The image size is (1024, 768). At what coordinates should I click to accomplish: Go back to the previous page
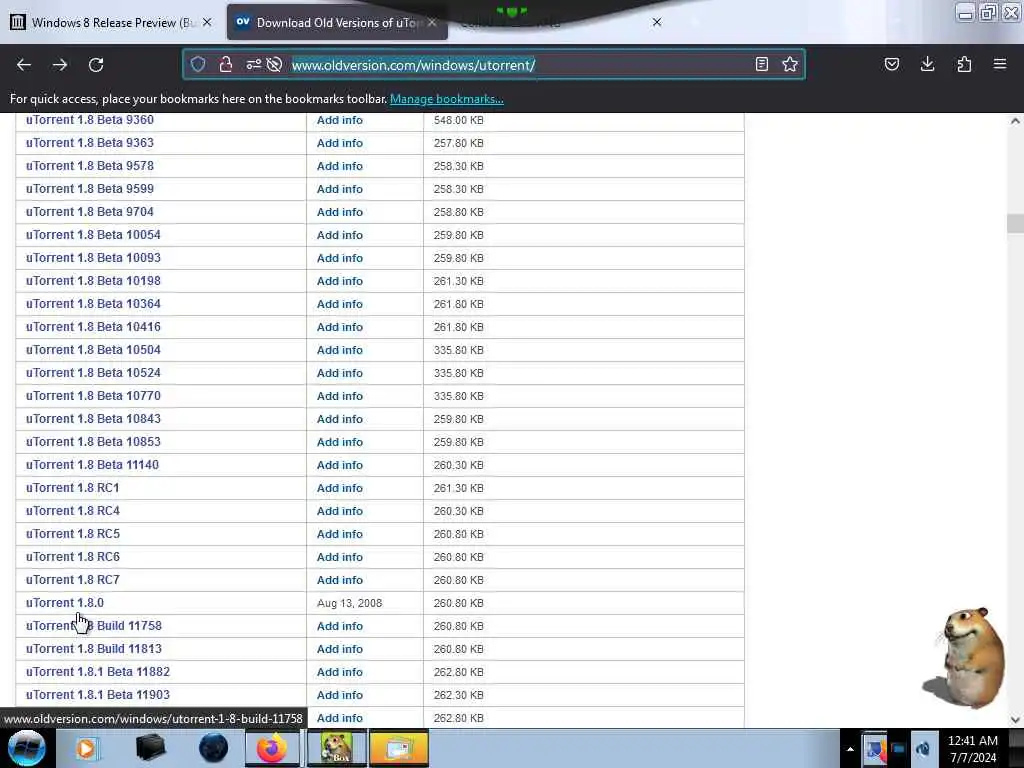[24, 65]
